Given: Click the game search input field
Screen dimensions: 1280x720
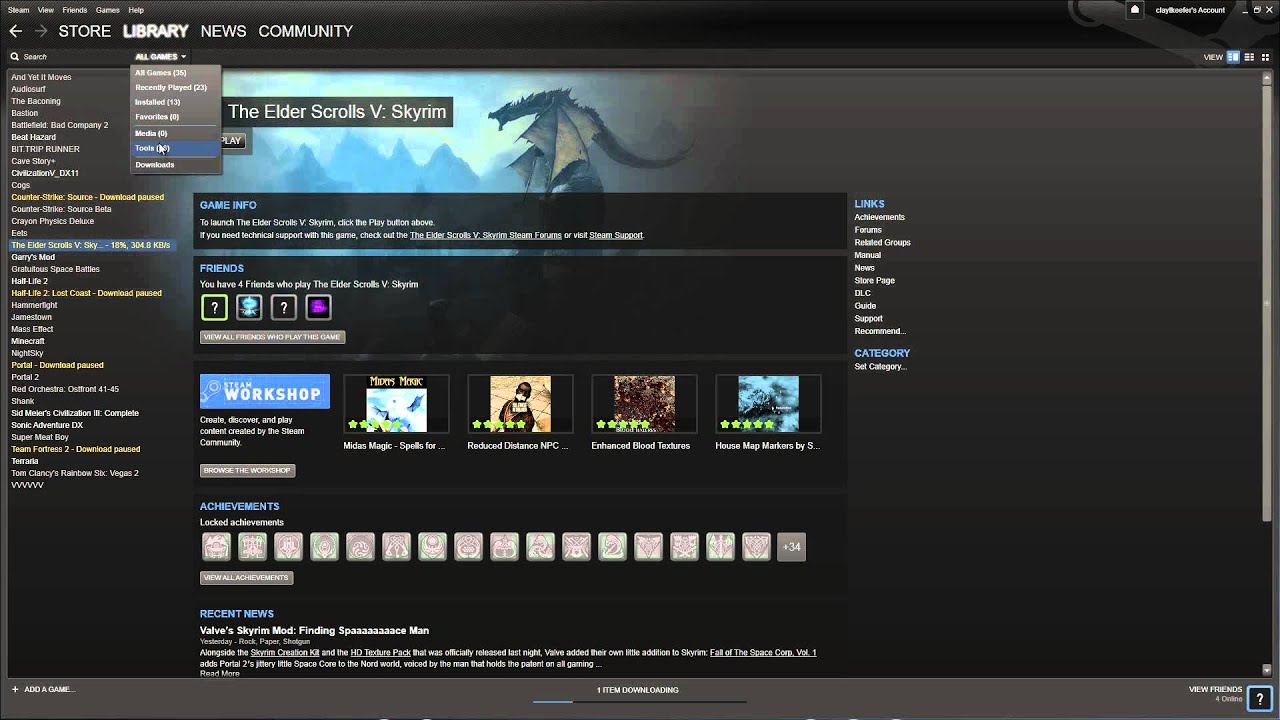Looking at the screenshot, I should (x=70, y=57).
